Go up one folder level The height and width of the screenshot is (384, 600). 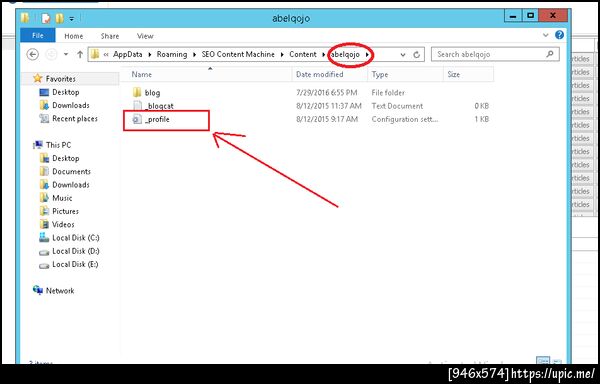pyautogui.click(x=80, y=54)
